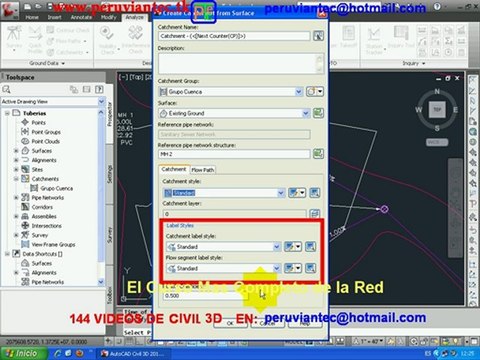This screenshot has width=480, height=360.
Task: Click the name template icon beside Catchment Name
Action: 318,36
